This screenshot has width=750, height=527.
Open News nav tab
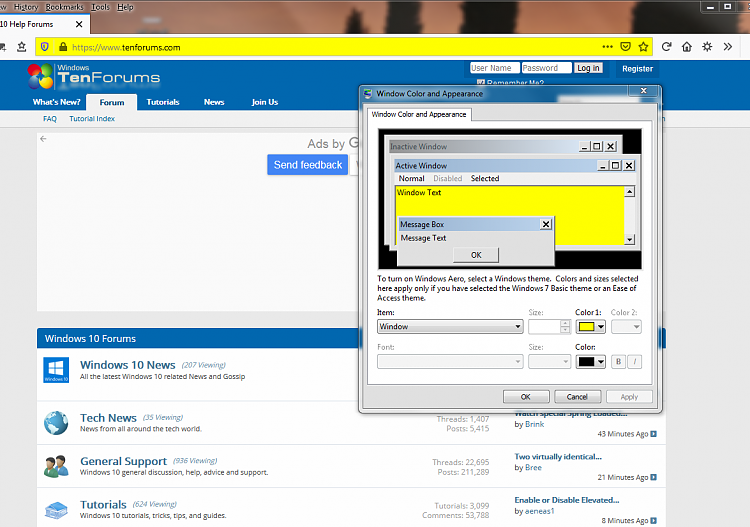[x=214, y=102]
